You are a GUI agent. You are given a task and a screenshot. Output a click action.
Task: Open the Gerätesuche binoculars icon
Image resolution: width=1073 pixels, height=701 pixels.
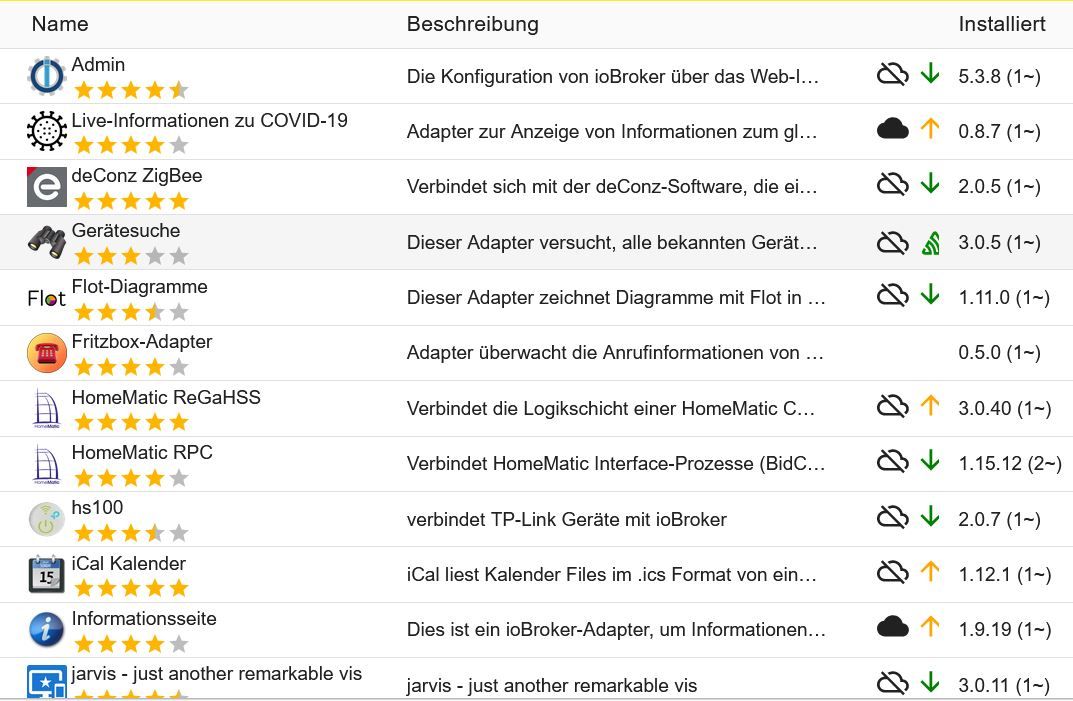click(x=46, y=242)
